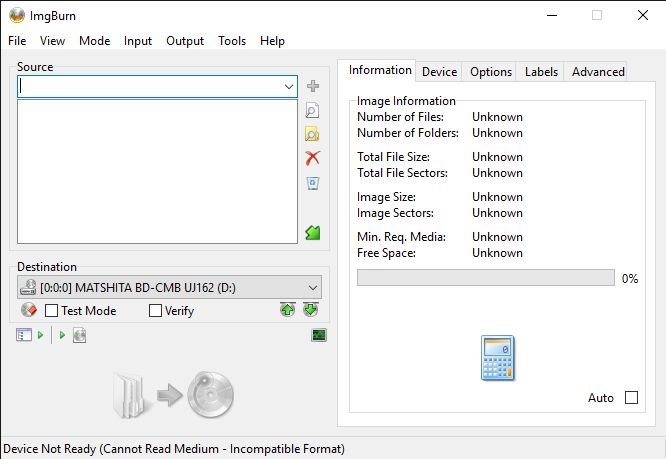
Task: Click the Image Size label
Action: pyautogui.click(x=386, y=197)
